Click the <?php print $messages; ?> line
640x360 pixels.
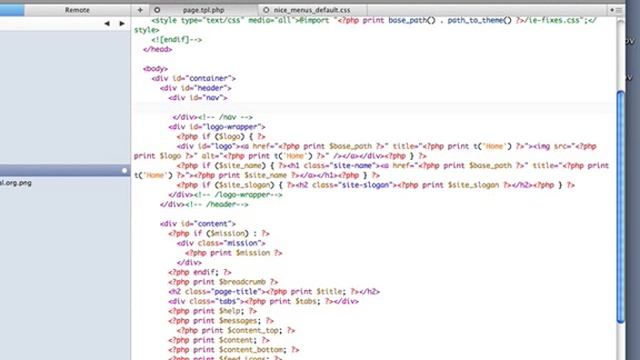point(221,321)
